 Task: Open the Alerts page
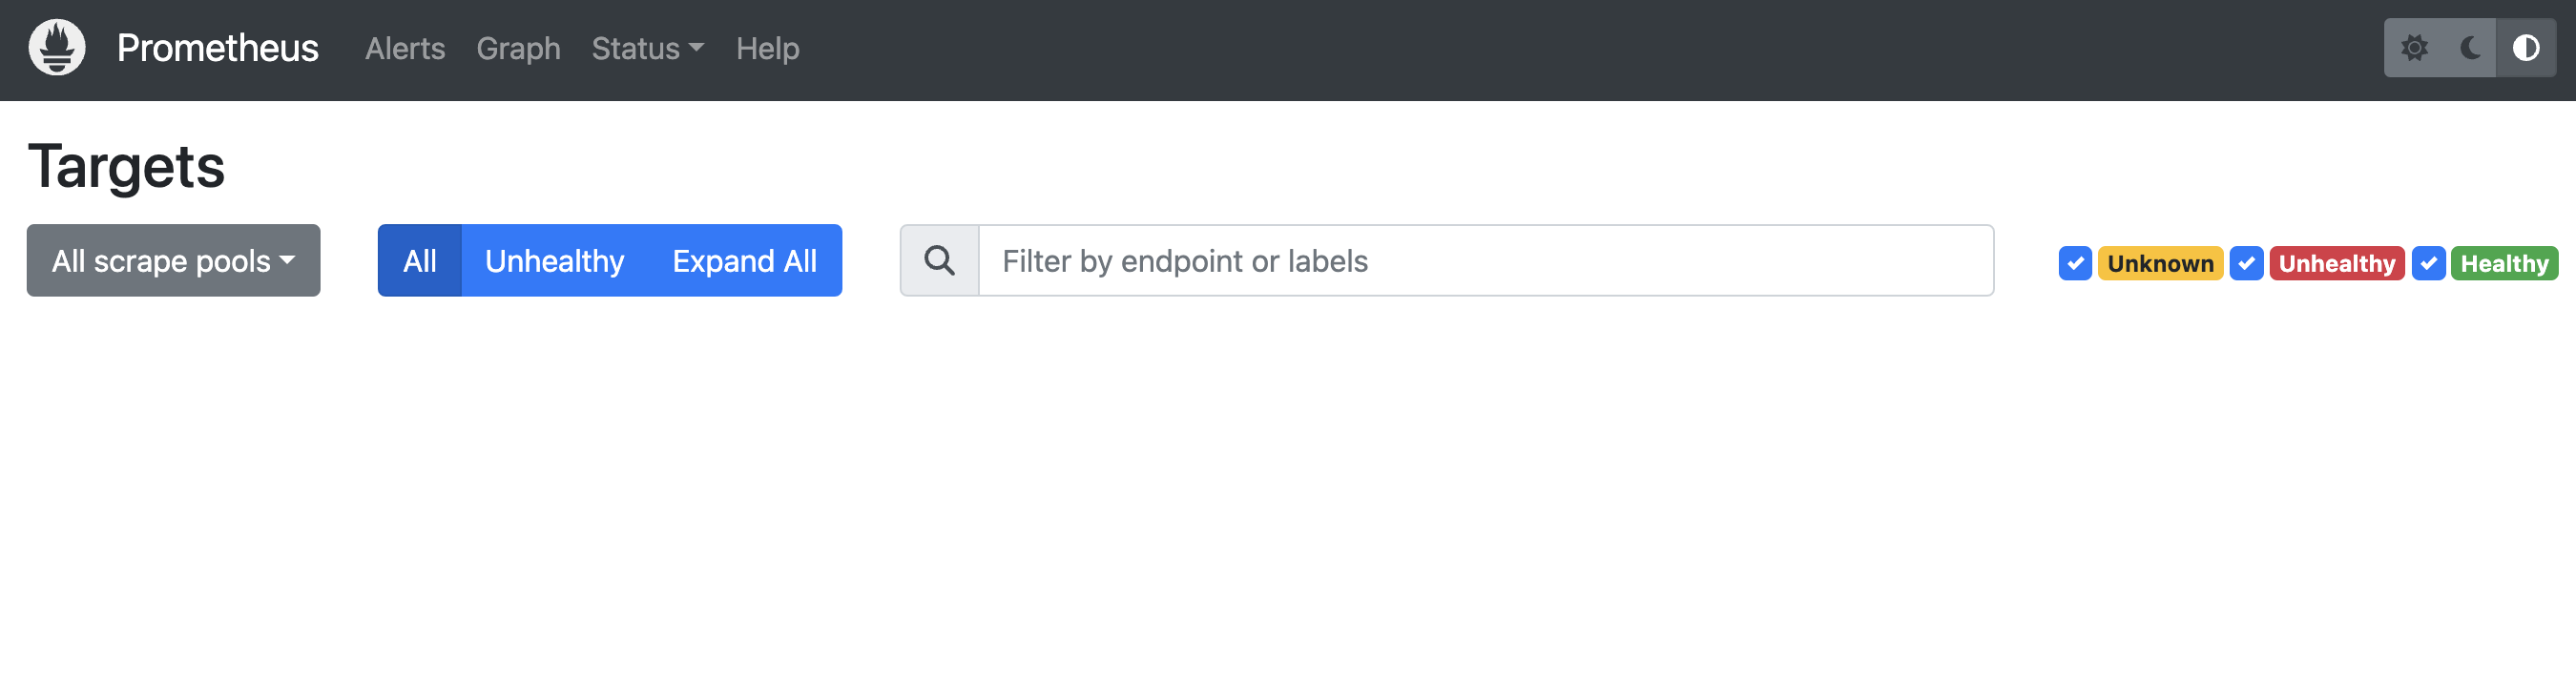tap(405, 48)
